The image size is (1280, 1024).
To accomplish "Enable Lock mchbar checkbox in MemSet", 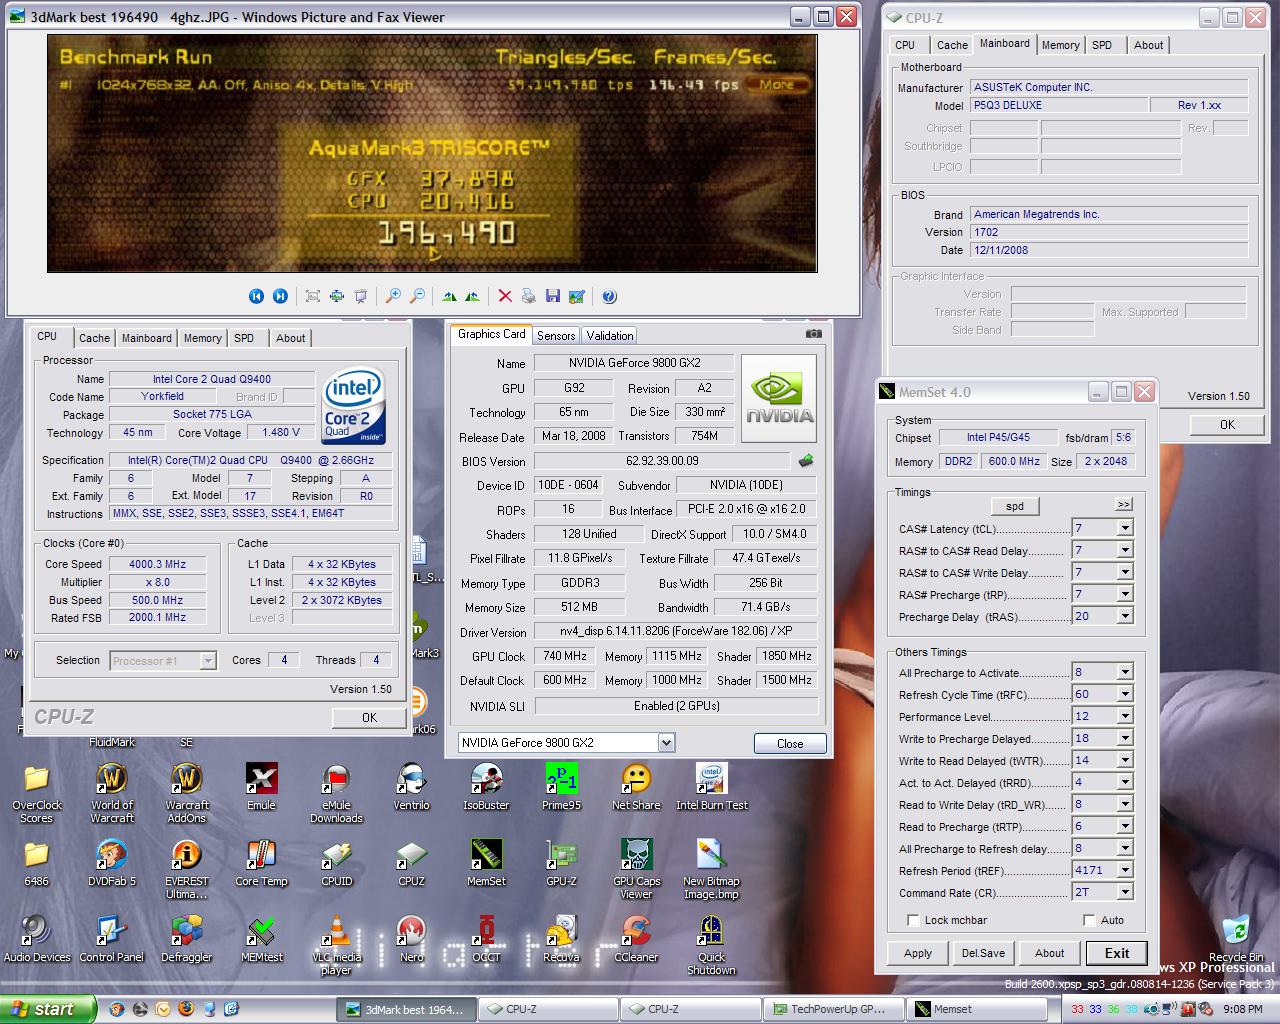I will coord(913,920).
